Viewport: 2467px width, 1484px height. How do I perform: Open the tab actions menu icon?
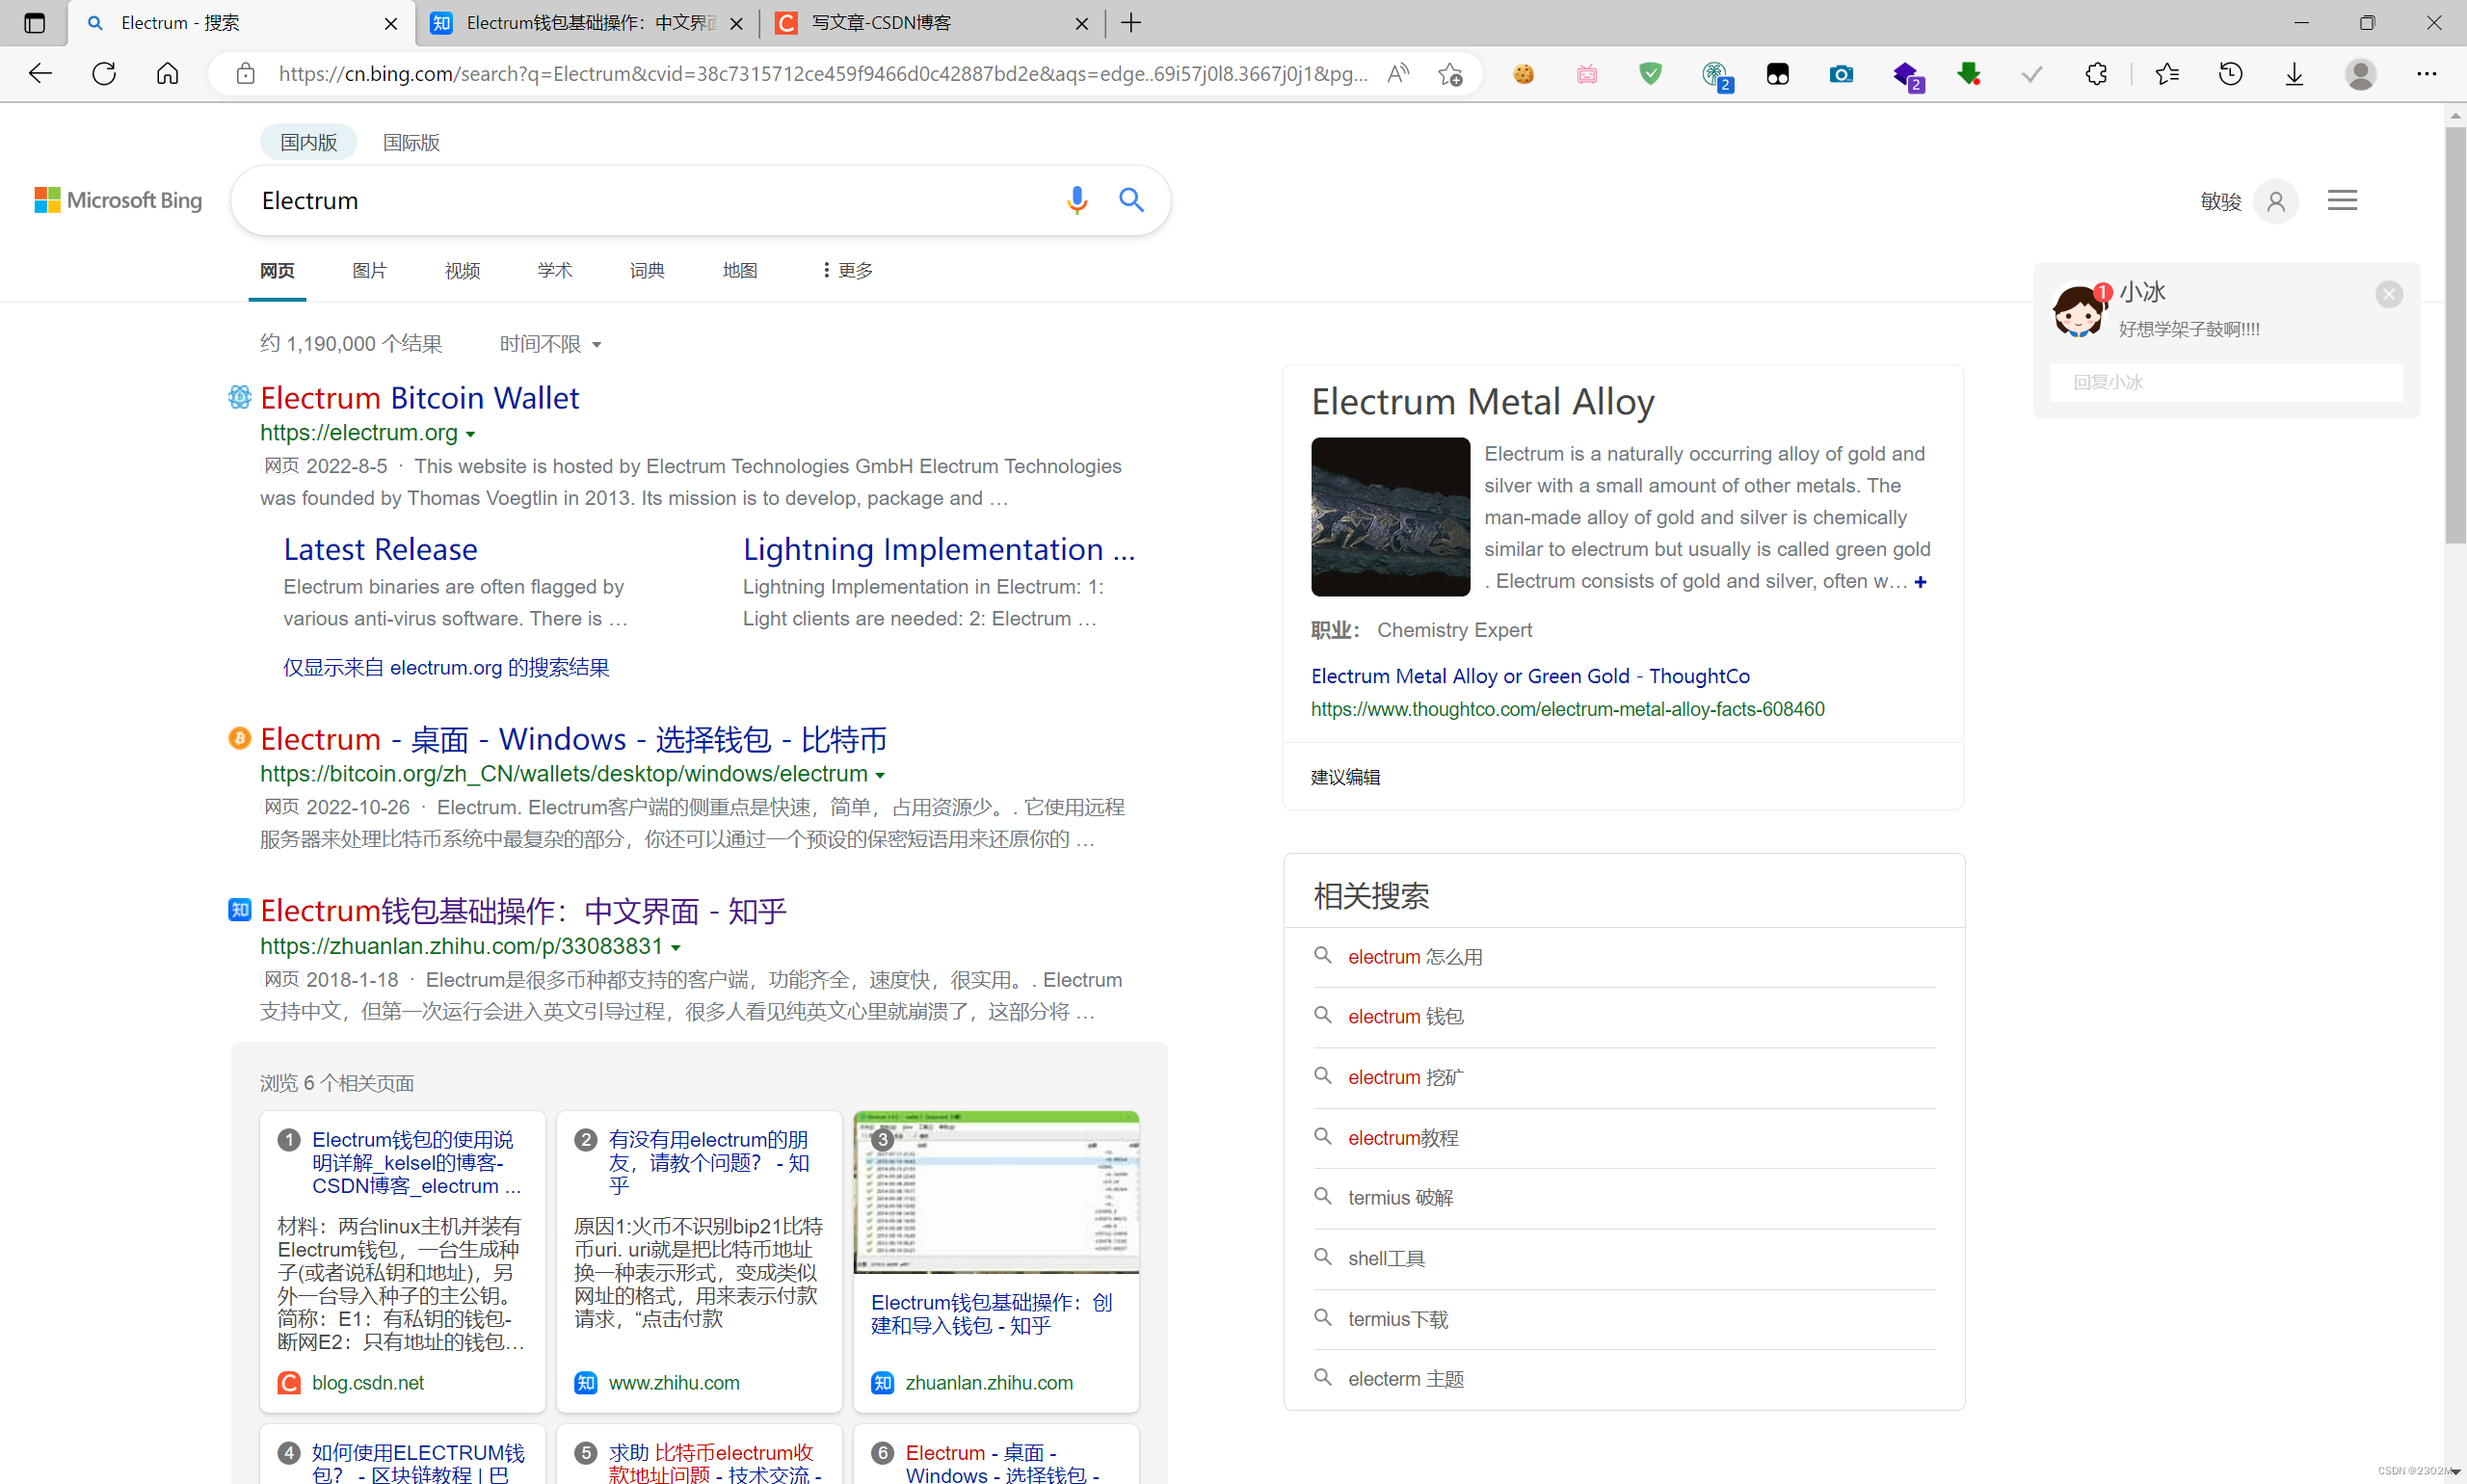tap(34, 22)
